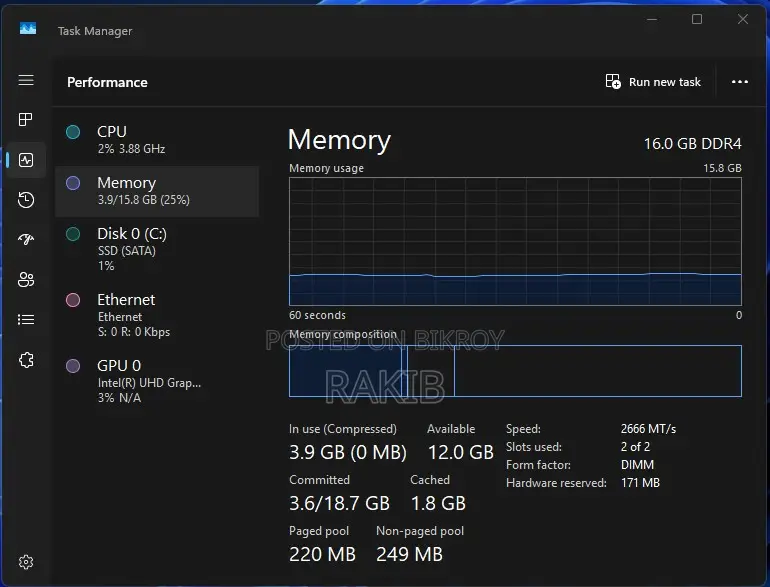Click the Run new task icon
Image resolution: width=770 pixels, height=587 pixels.
tap(613, 81)
